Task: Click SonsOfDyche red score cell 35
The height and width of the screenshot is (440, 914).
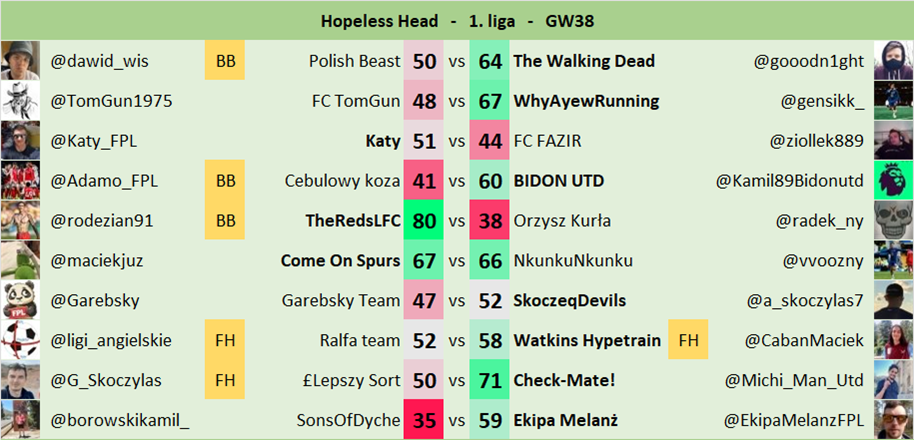Action: tap(424, 421)
